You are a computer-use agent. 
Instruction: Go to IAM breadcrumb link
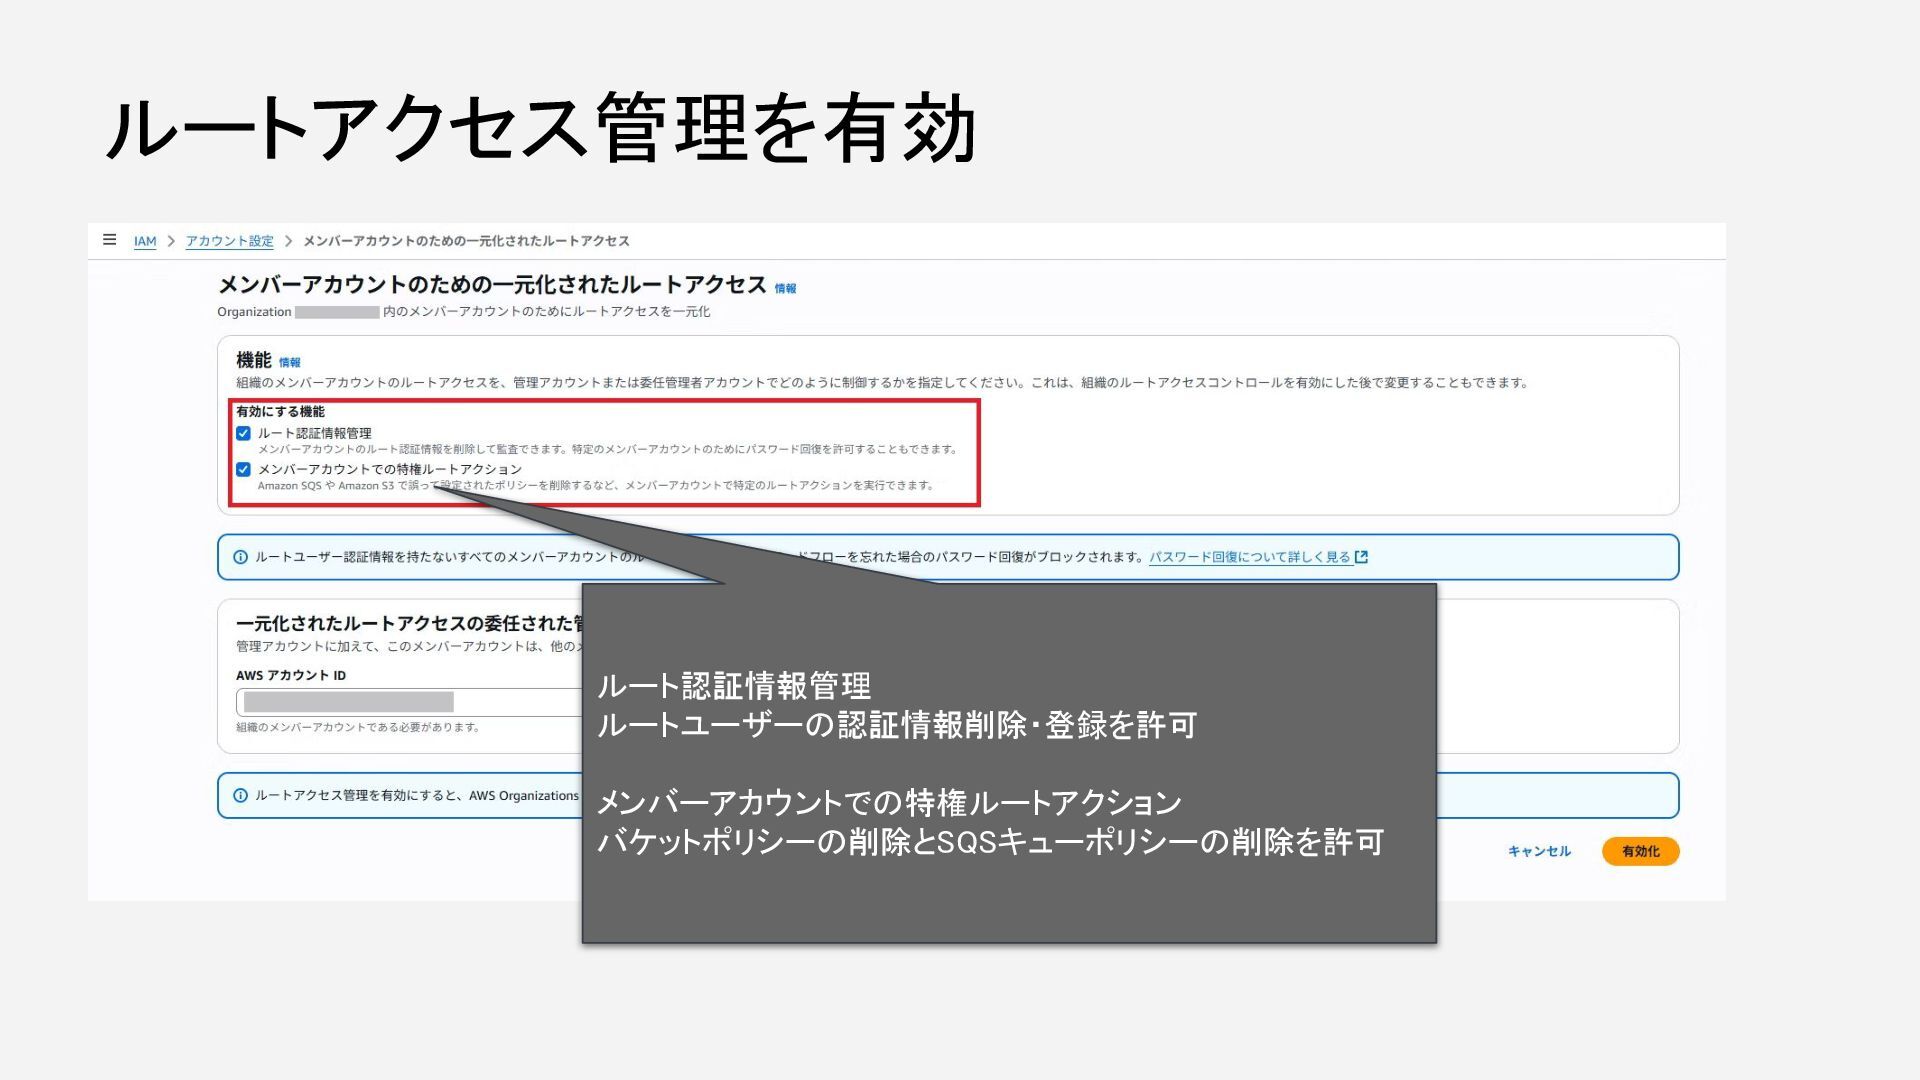point(145,241)
